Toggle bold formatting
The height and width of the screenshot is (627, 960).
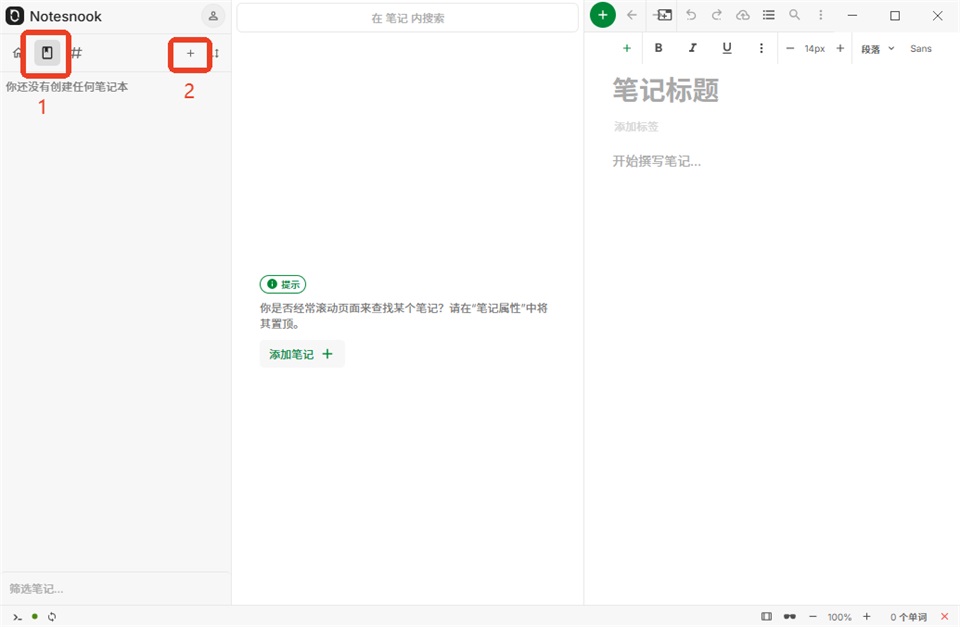658,48
